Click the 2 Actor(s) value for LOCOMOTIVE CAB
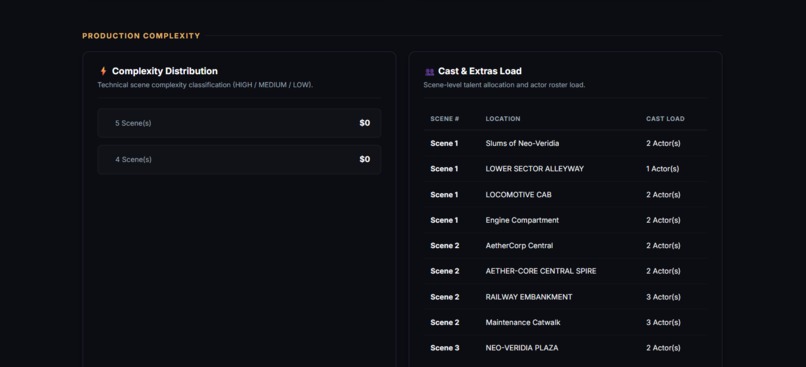The image size is (806, 367). coord(663,194)
